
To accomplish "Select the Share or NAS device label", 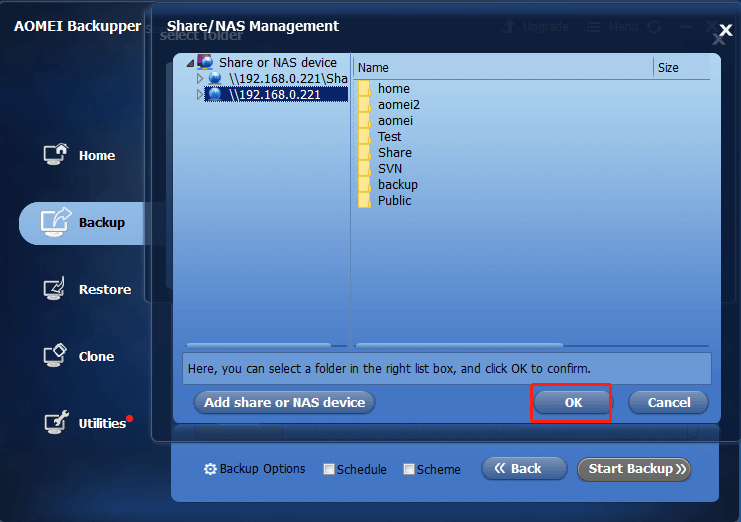I will click(x=278, y=62).
